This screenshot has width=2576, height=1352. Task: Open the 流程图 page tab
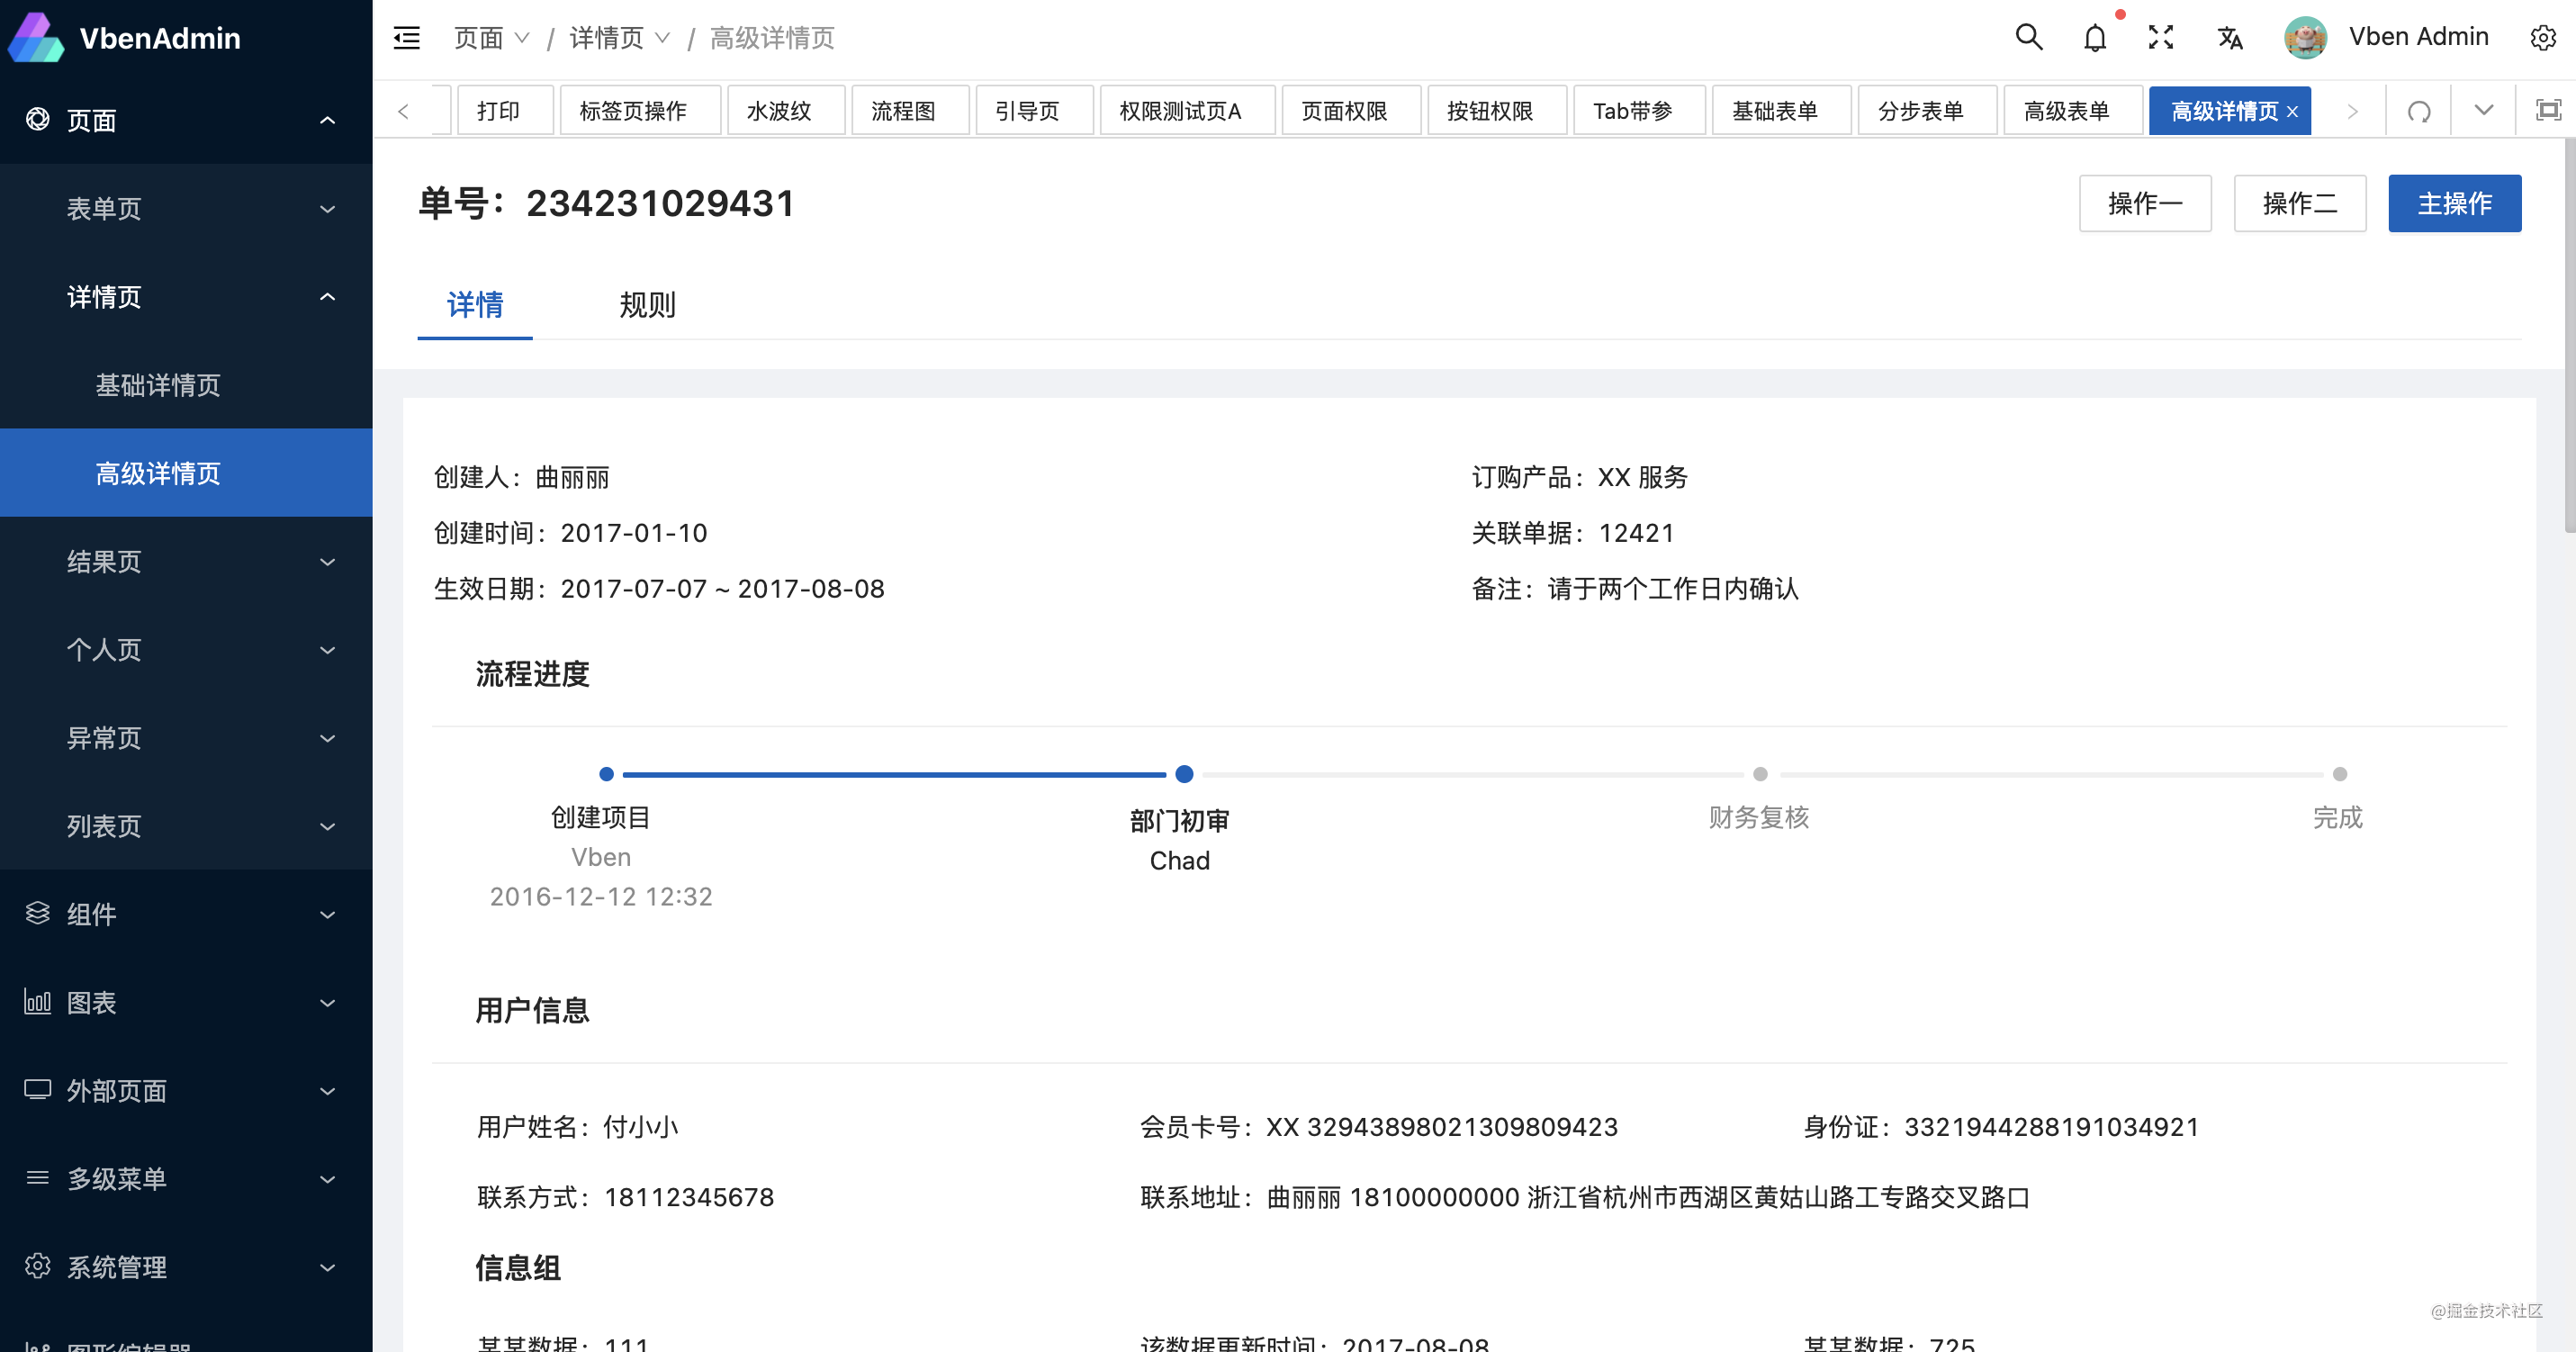coord(903,111)
